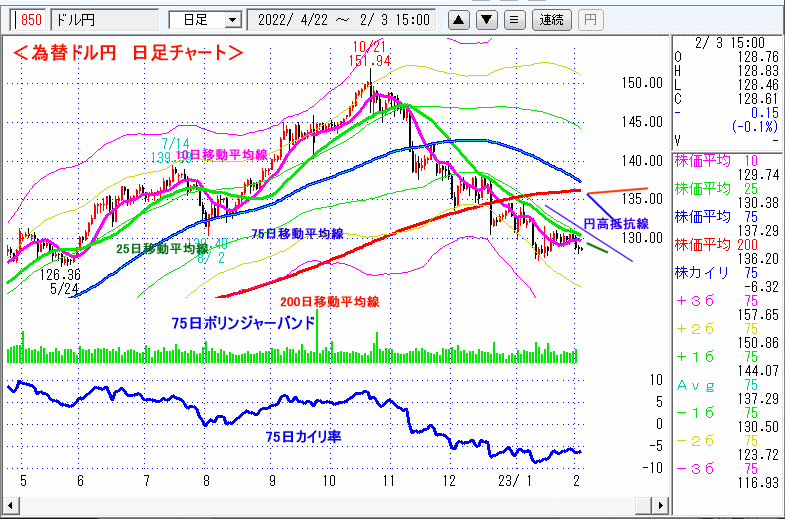Click the low price value 128.46
Screen dimensions: 785x519
pyautogui.click(x=758, y=85)
